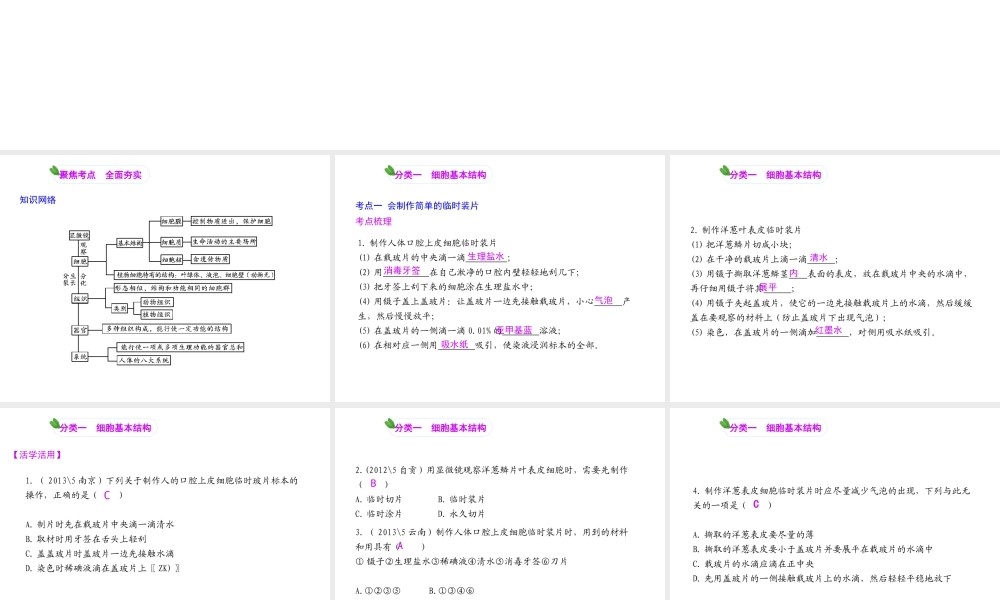Click the 系统 node in the mind map

[x=80, y=356]
